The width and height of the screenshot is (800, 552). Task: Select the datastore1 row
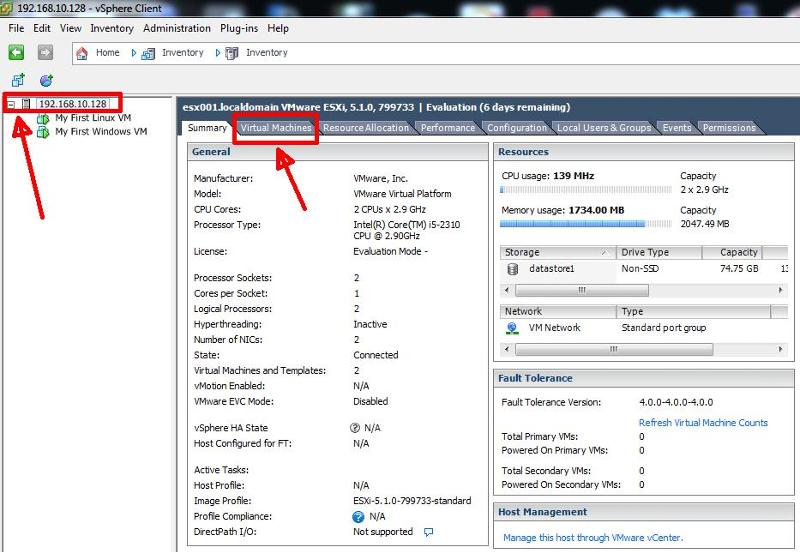pyautogui.click(x=644, y=269)
